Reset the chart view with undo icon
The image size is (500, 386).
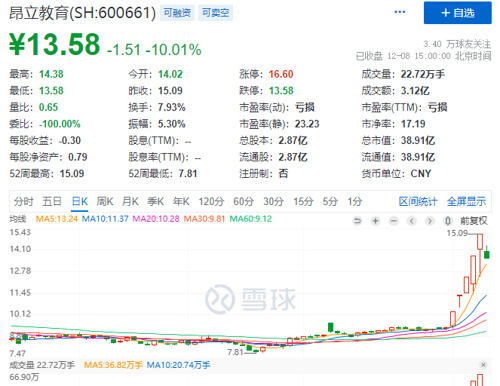pos(357,221)
